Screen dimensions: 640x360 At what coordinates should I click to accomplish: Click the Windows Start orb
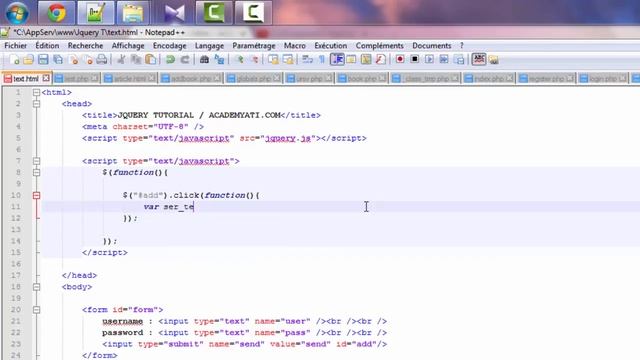tap(17, 12)
